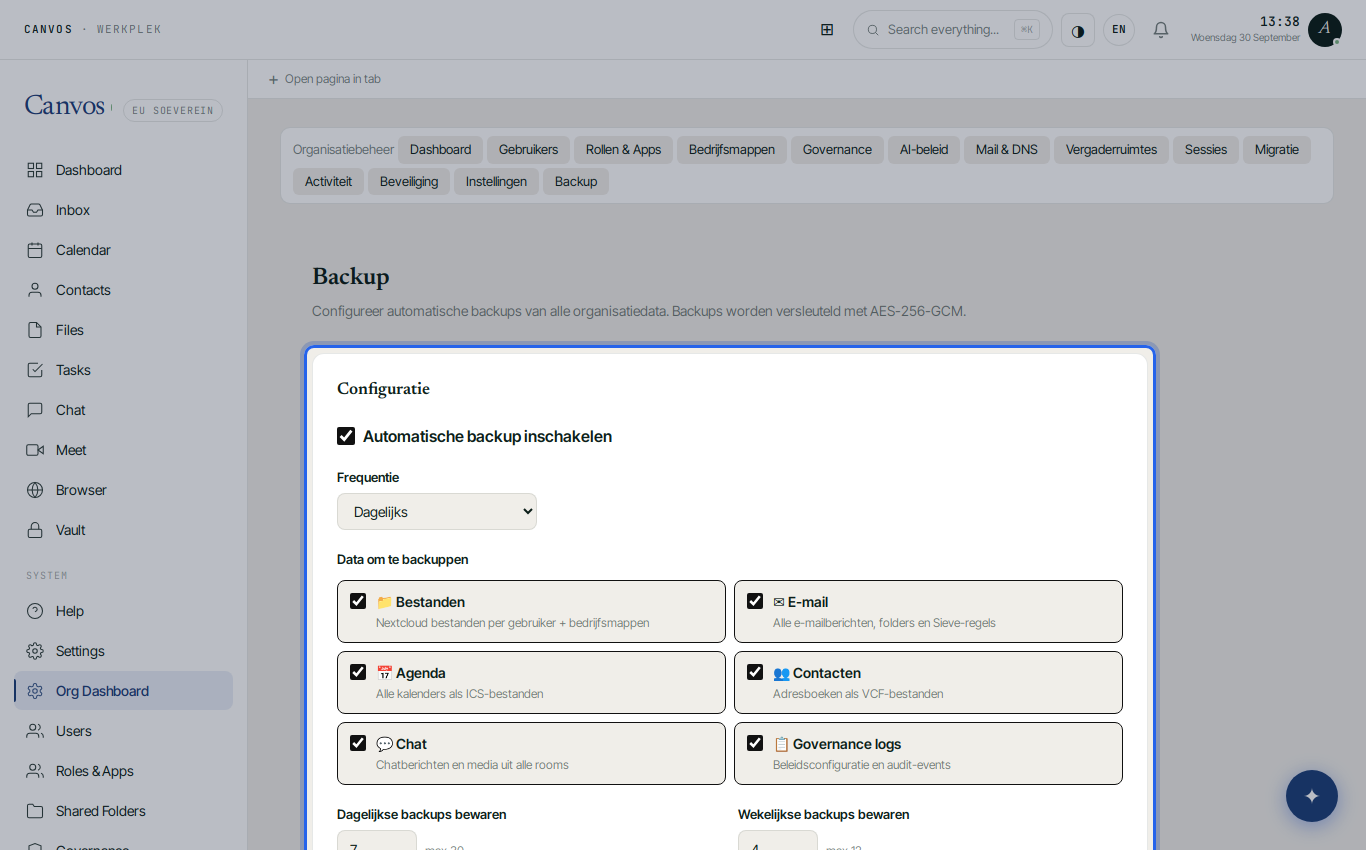Open Roles & Apps in sidebar
This screenshot has width=1366, height=850.
tap(123, 771)
